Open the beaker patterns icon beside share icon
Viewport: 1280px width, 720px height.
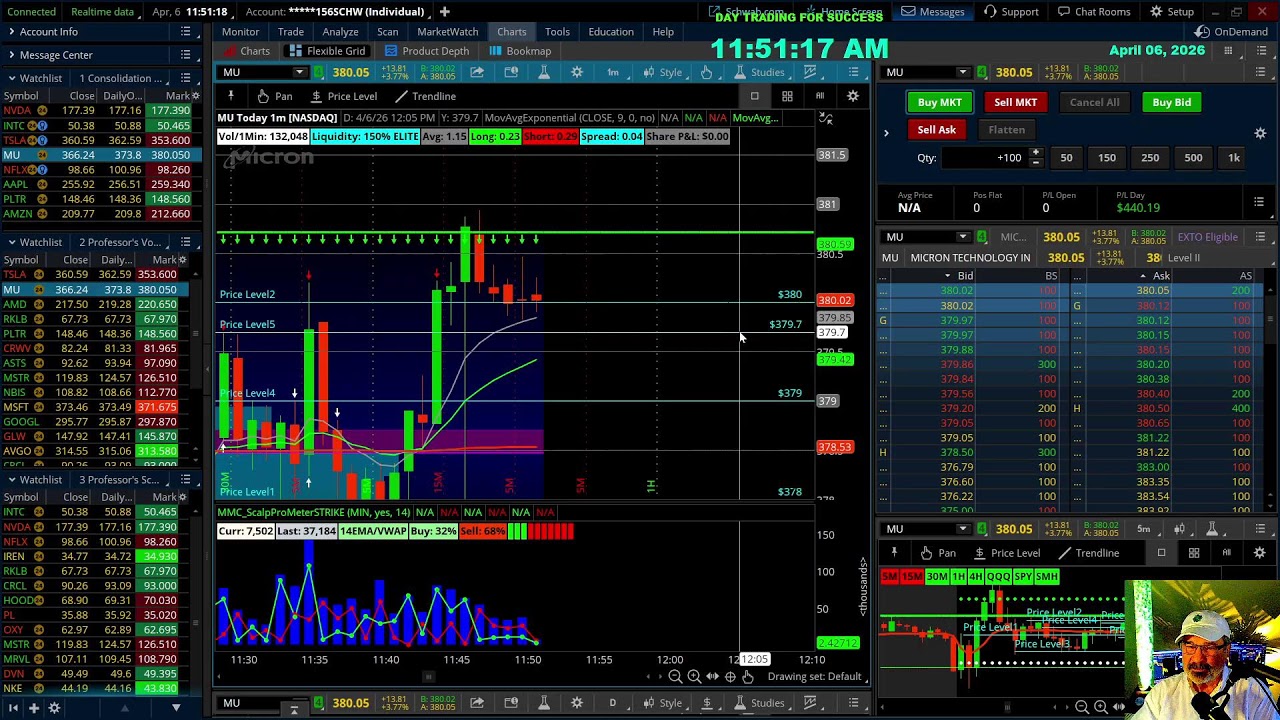(x=544, y=72)
